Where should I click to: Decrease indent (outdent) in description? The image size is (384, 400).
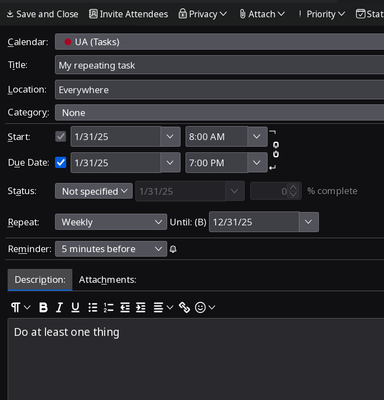125,307
